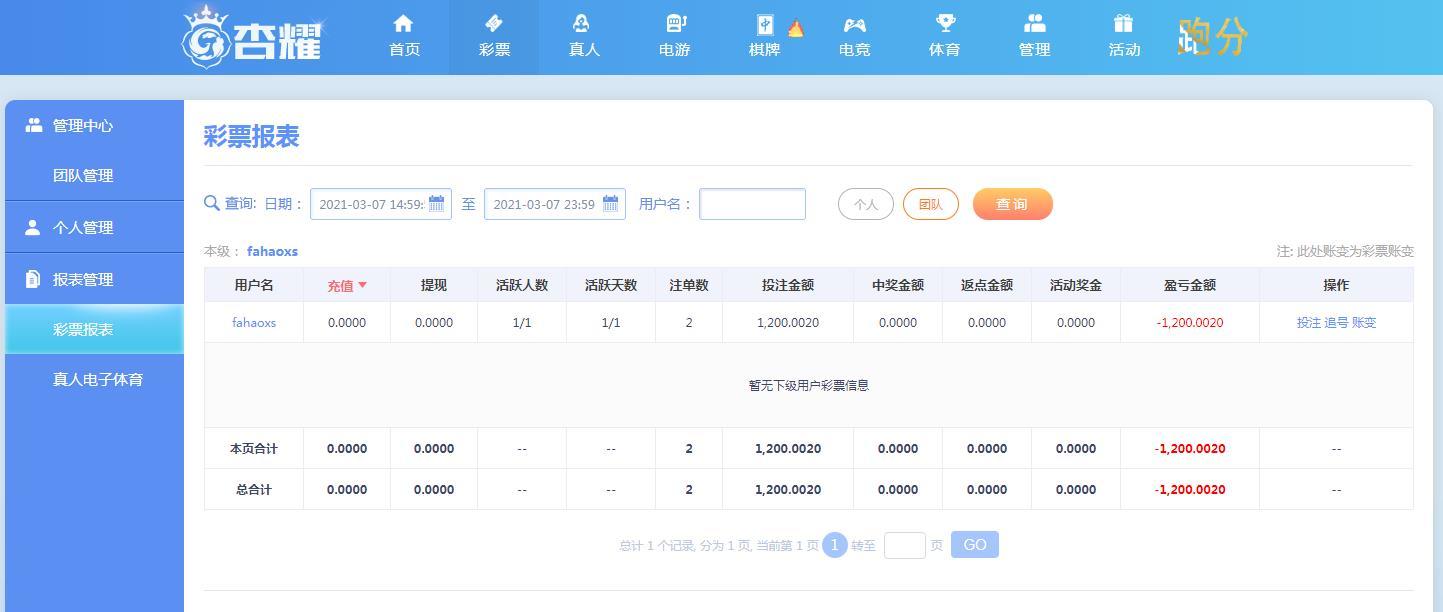Open the end date calendar icon
The height and width of the screenshot is (612, 1443).
point(610,204)
